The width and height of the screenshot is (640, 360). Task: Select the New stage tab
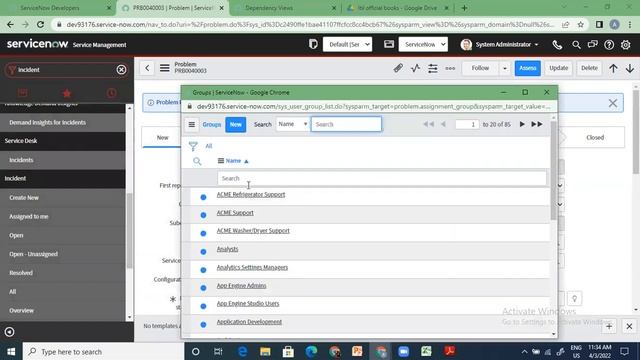pyautogui.click(x=162, y=138)
